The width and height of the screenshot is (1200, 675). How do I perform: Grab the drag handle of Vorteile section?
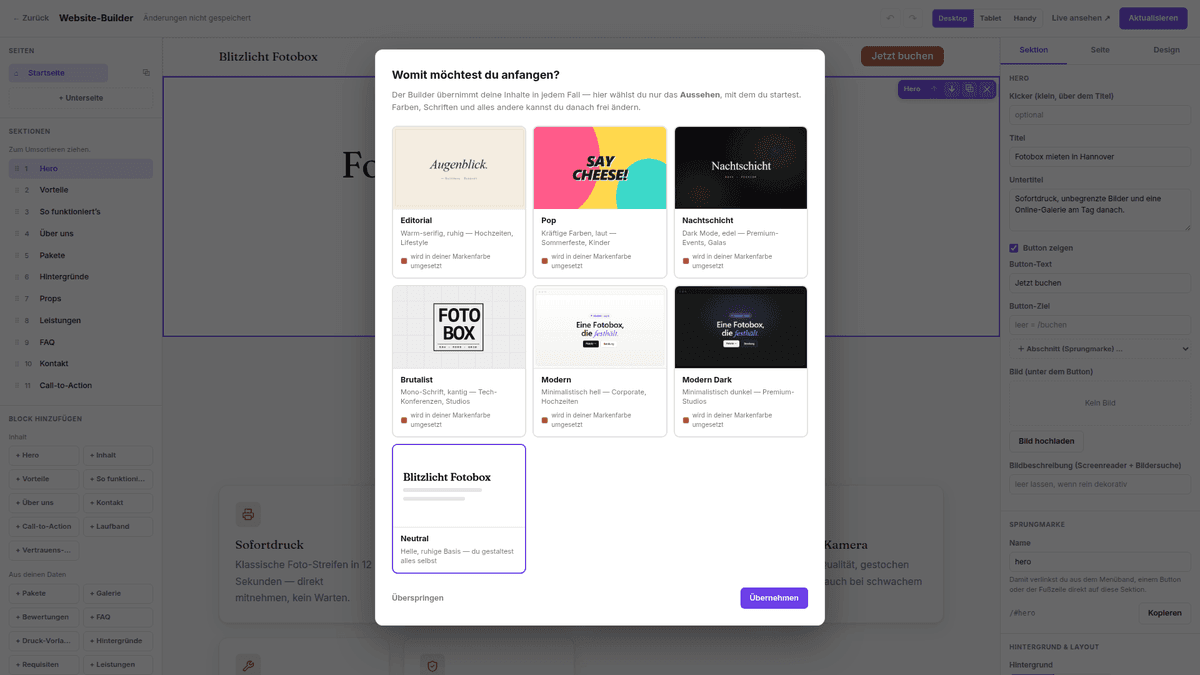[15, 190]
